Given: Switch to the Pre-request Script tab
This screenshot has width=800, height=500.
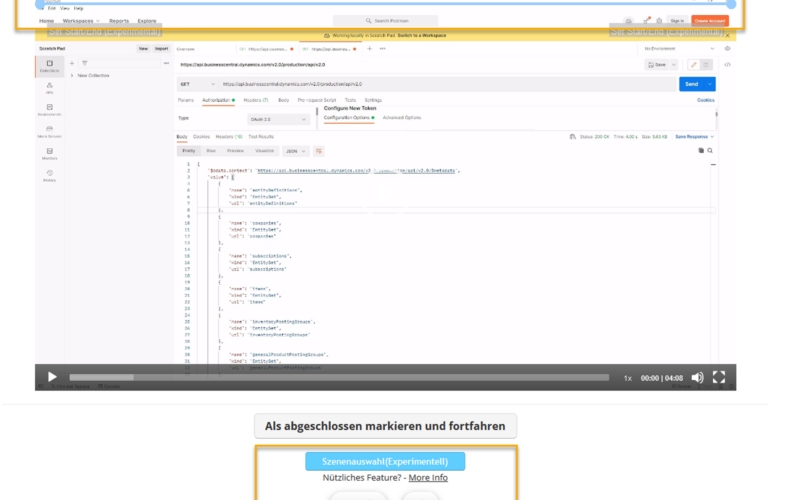Looking at the screenshot, I should point(317,100).
